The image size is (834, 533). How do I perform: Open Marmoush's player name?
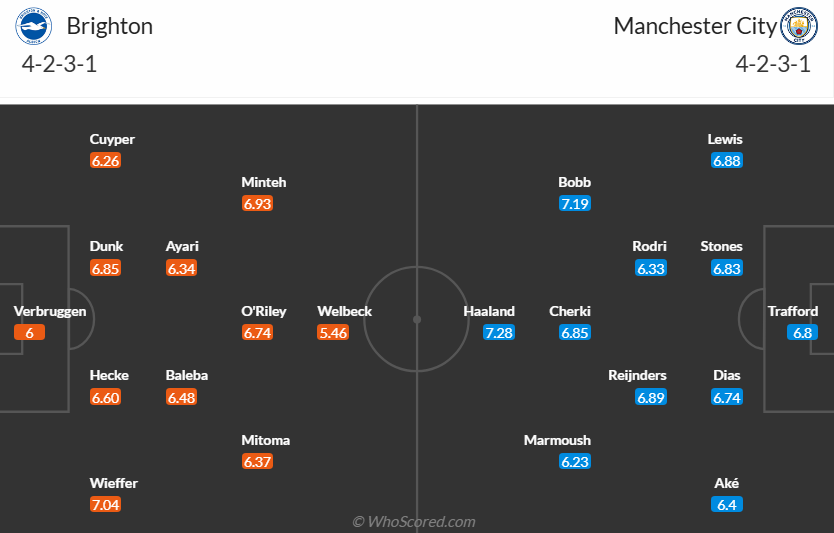(558, 440)
